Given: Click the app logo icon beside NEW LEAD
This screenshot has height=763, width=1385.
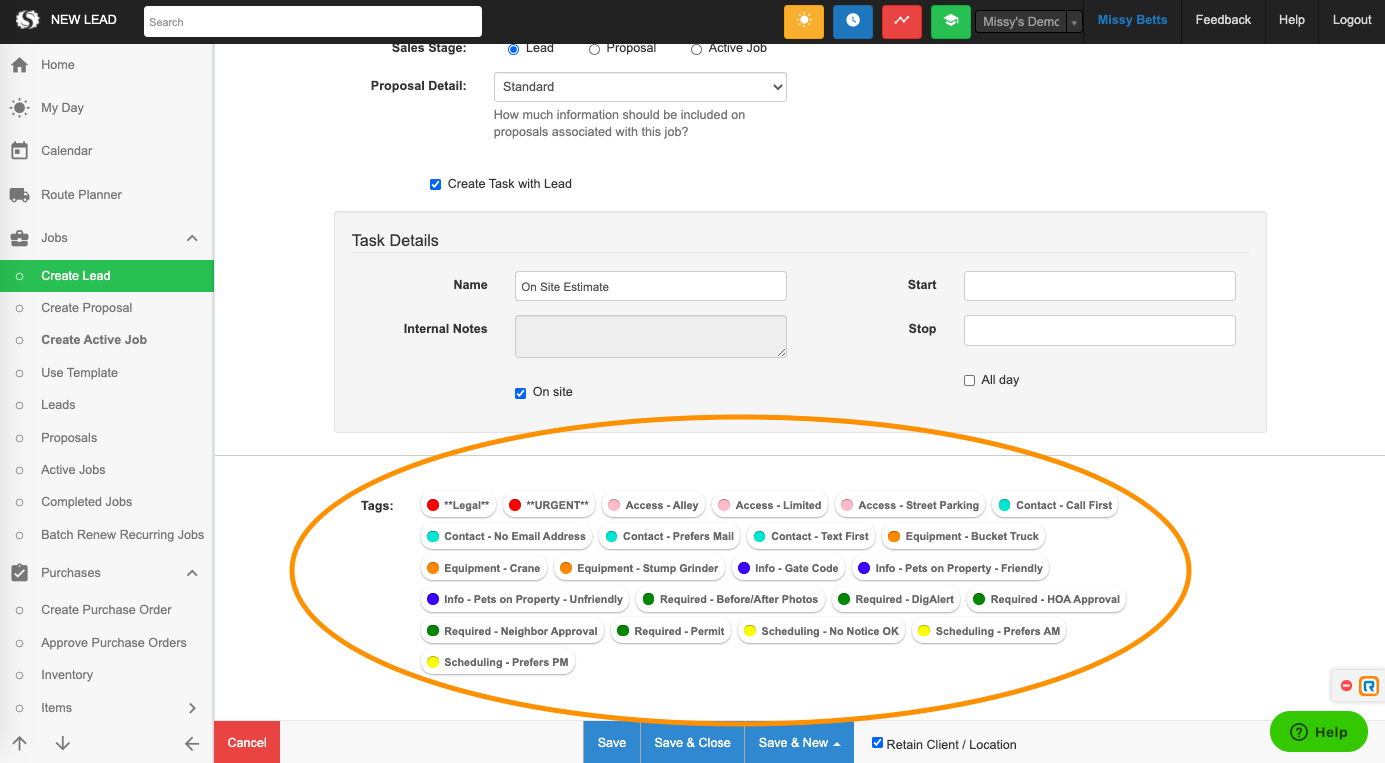Looking at the screenshot, I should tap(27, 19).
